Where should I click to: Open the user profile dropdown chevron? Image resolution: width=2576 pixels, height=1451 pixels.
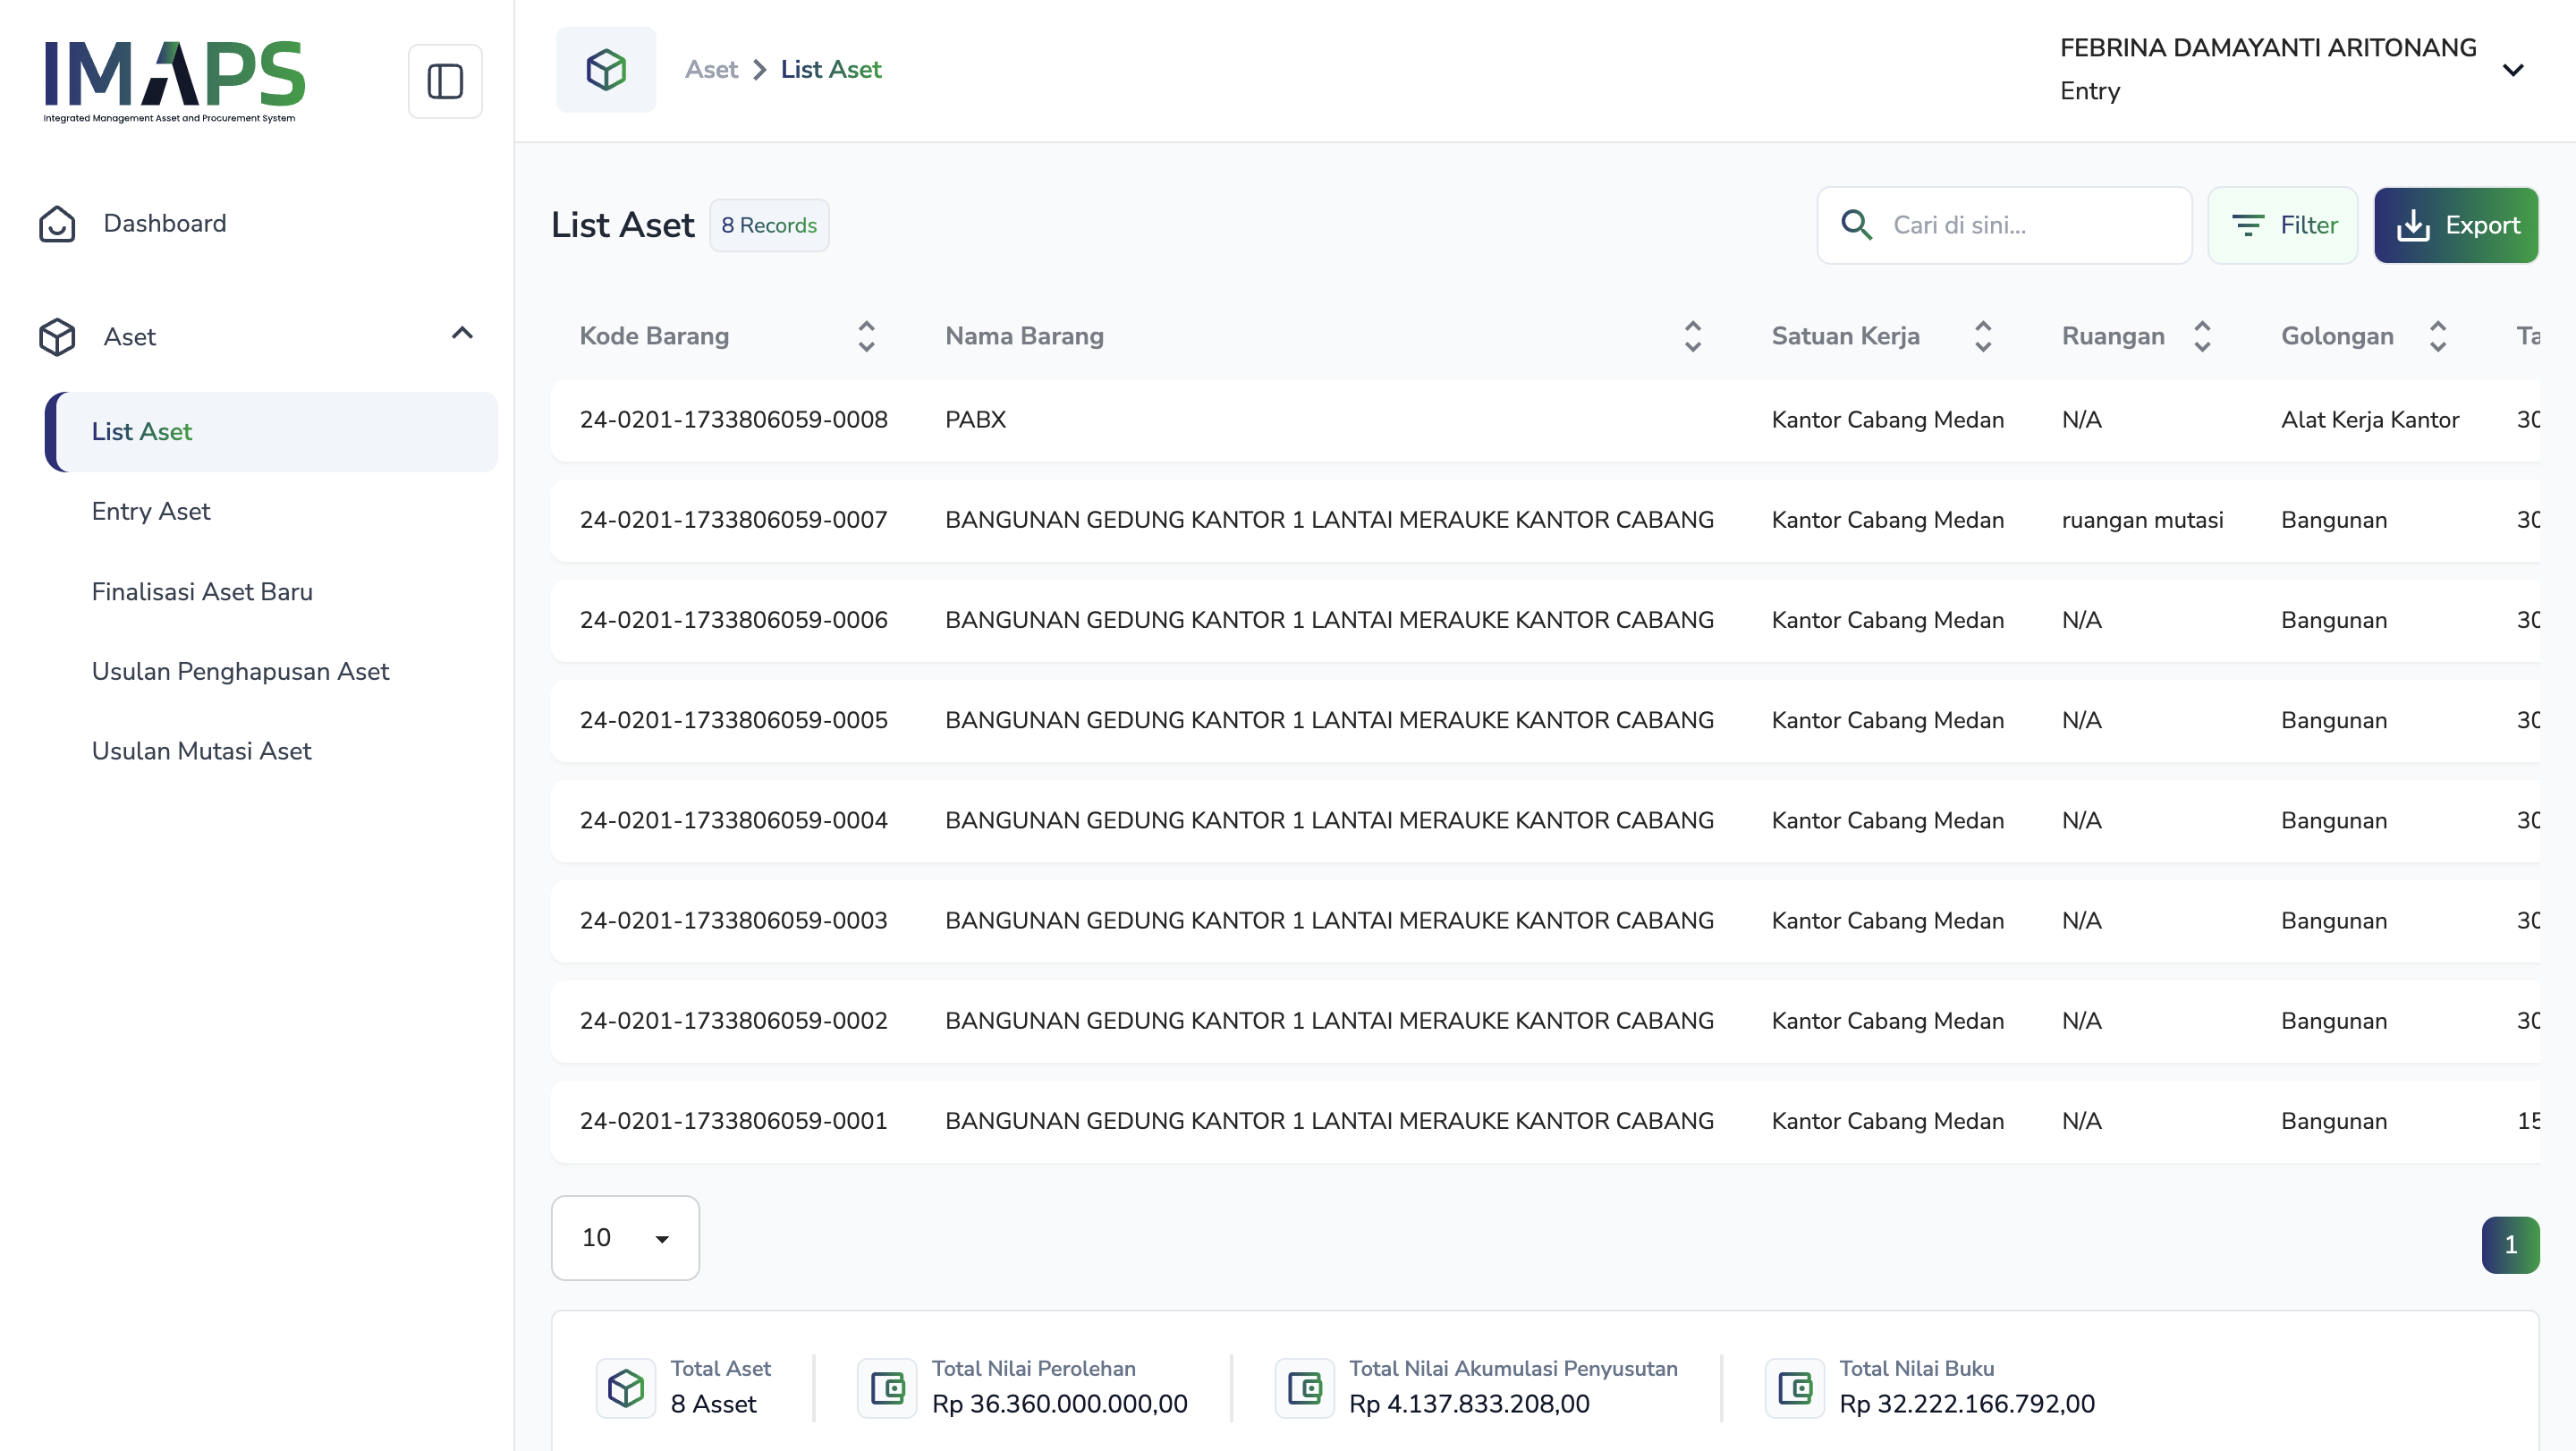click(x=2512, y=70)
